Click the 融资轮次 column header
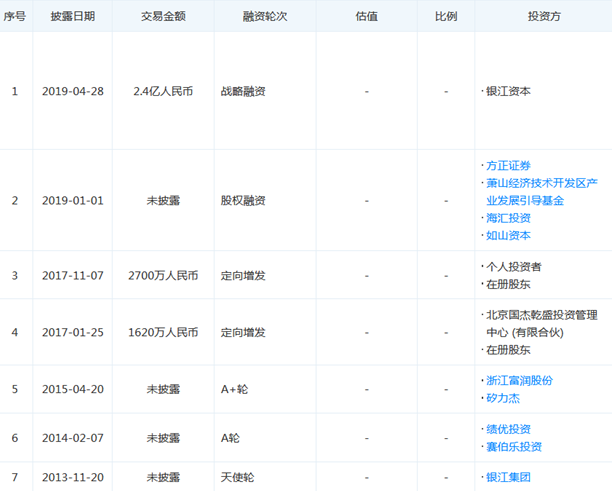This screenshot has width=612, height=492. coord(265,16)
